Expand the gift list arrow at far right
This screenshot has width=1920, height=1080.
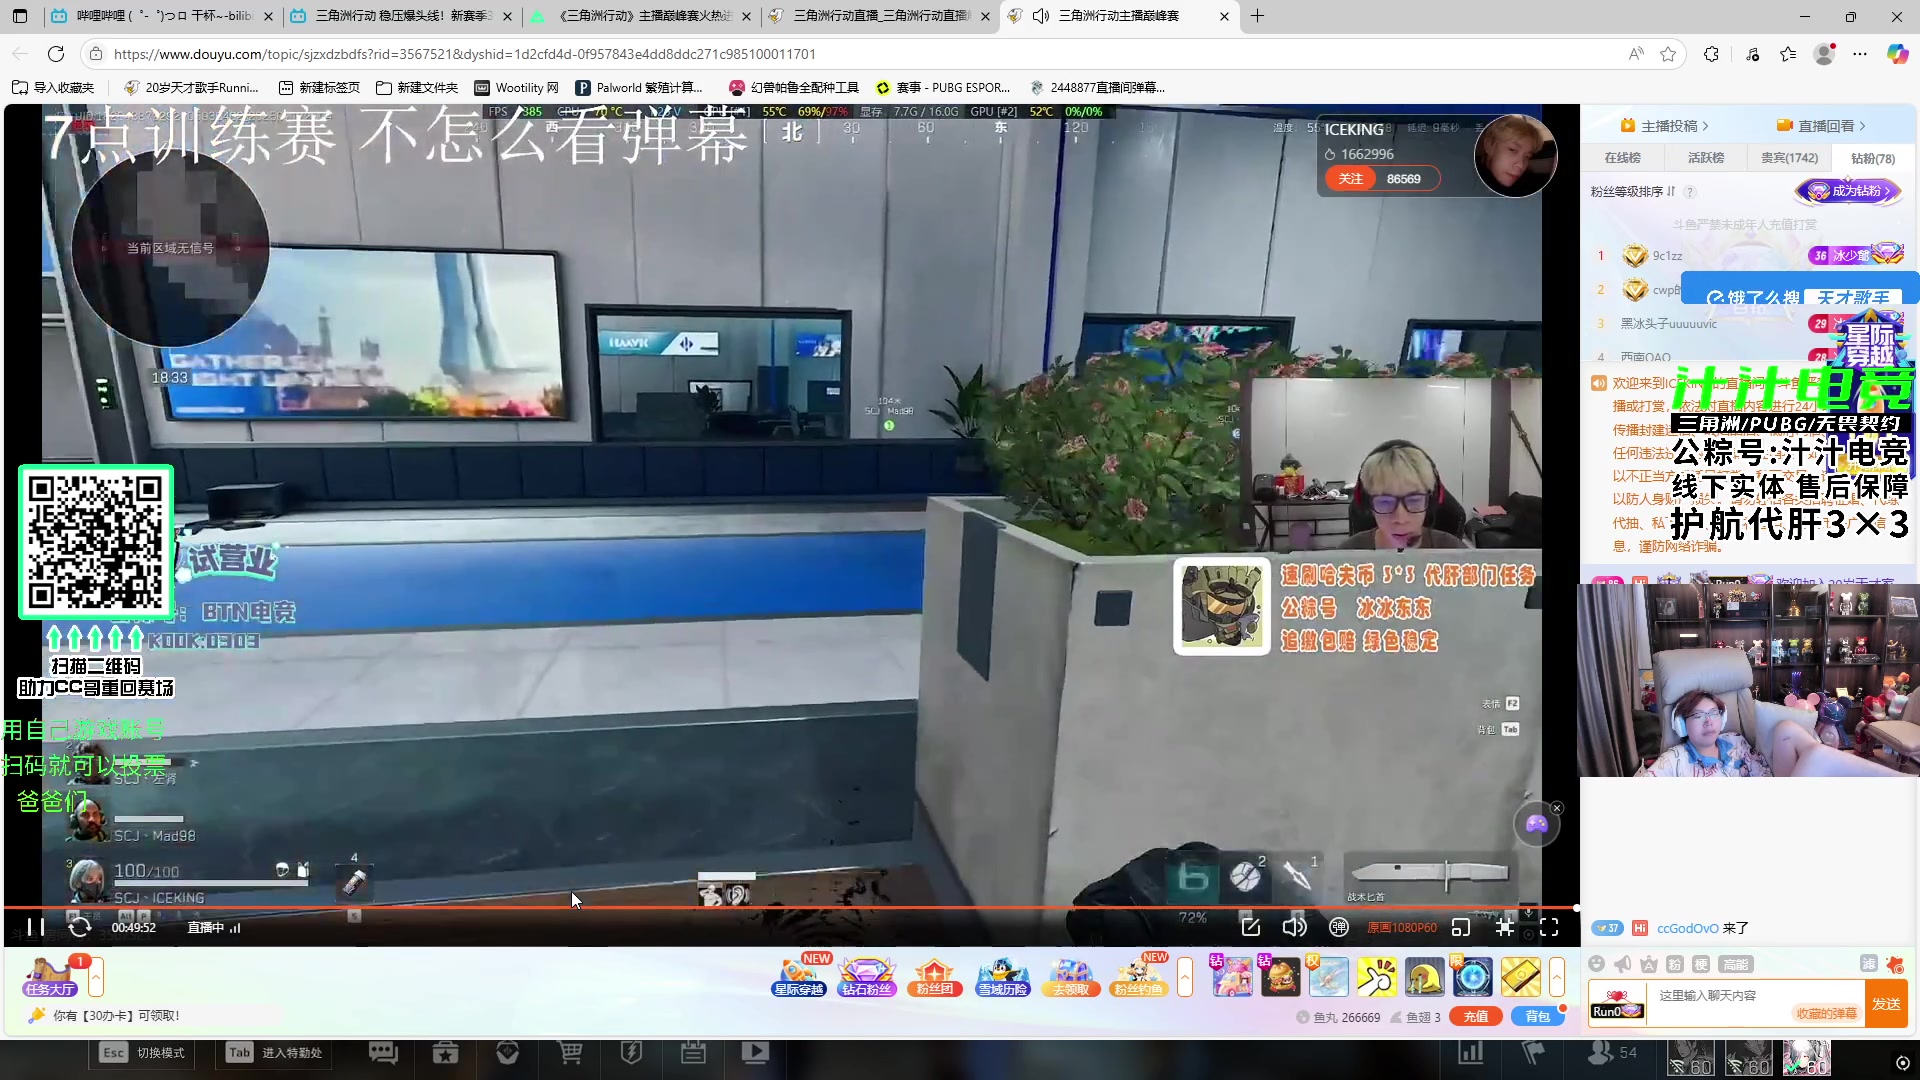tap(1557, 977)
